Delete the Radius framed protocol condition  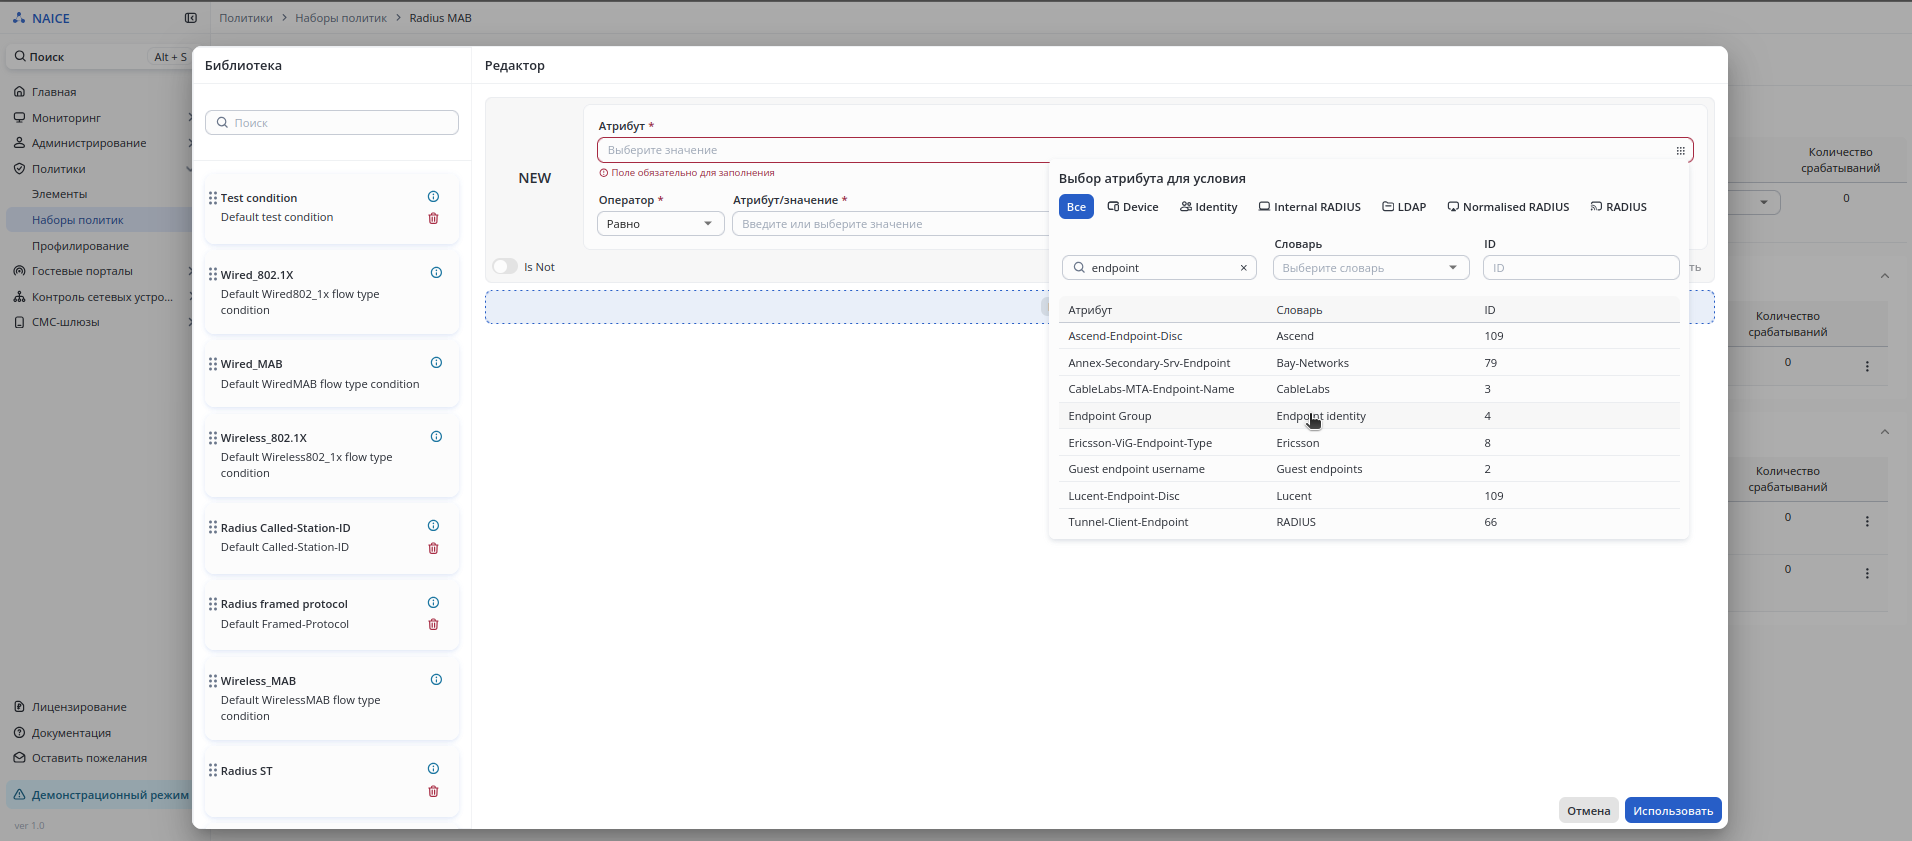tap(433, 624)
